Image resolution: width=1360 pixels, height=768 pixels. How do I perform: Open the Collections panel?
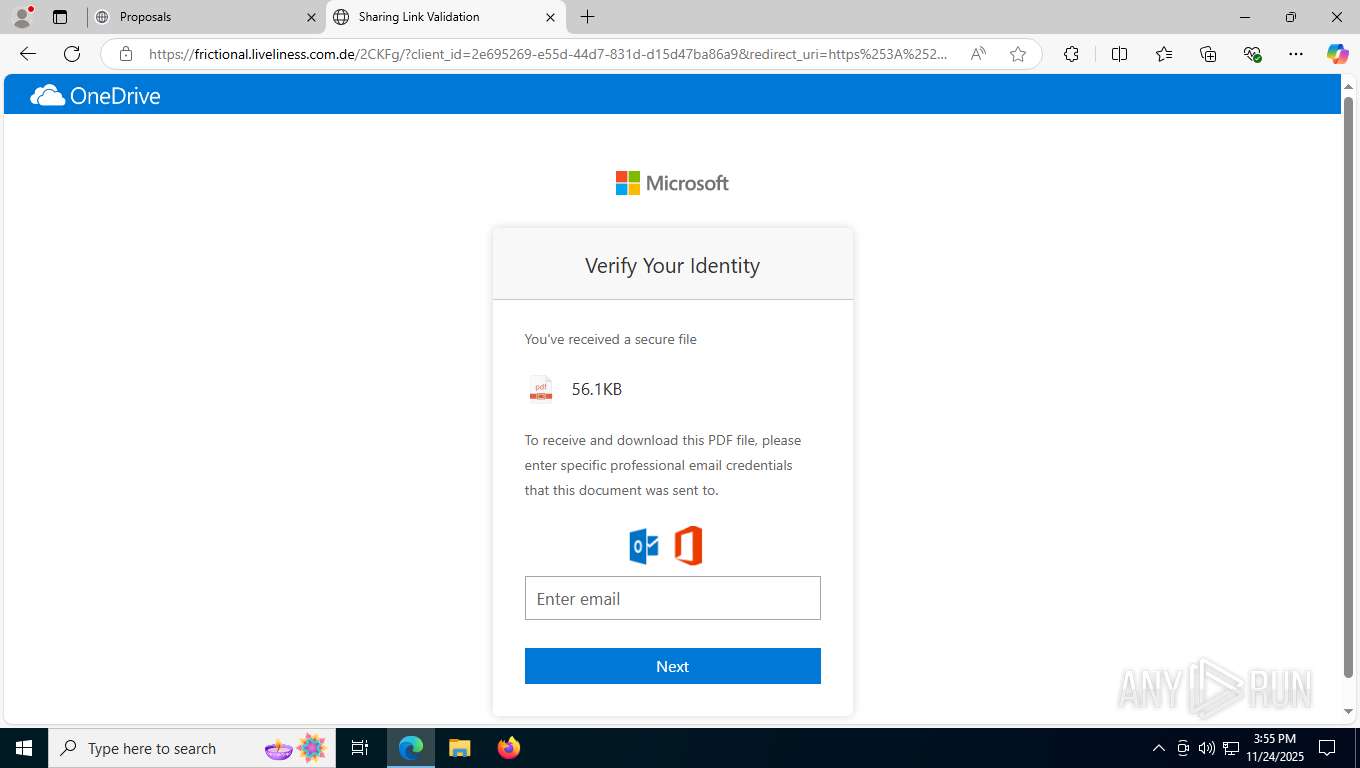(x=1208, y=54)
